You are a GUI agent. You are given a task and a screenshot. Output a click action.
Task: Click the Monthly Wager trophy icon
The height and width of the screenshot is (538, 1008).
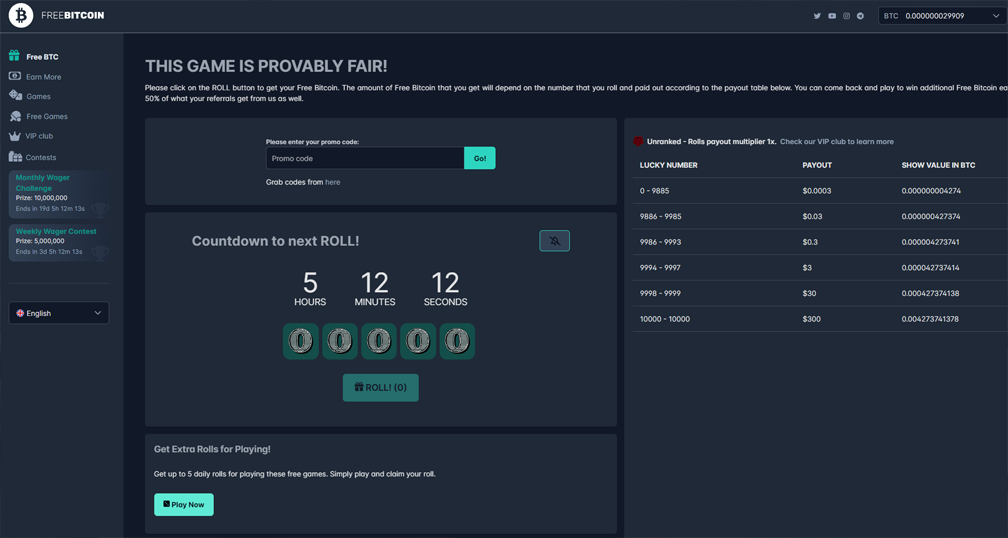(100, 210)
